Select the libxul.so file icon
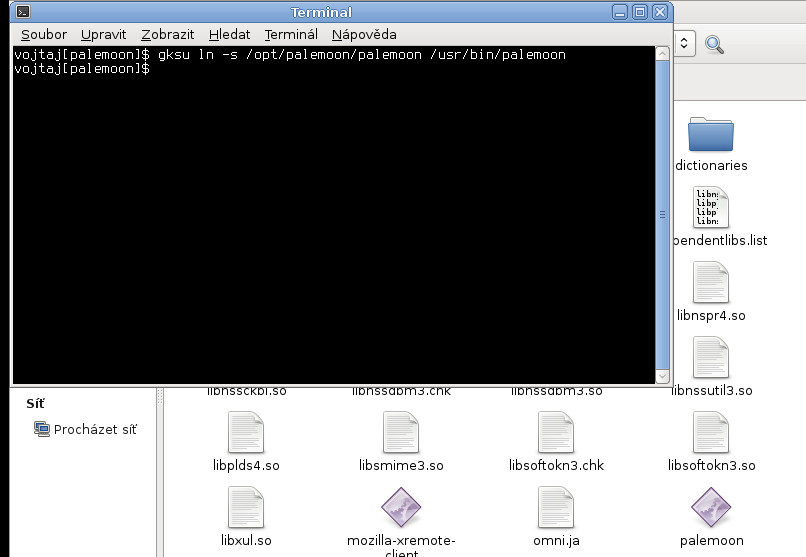This screenshot has width=806, height=557. click(246, 507)
